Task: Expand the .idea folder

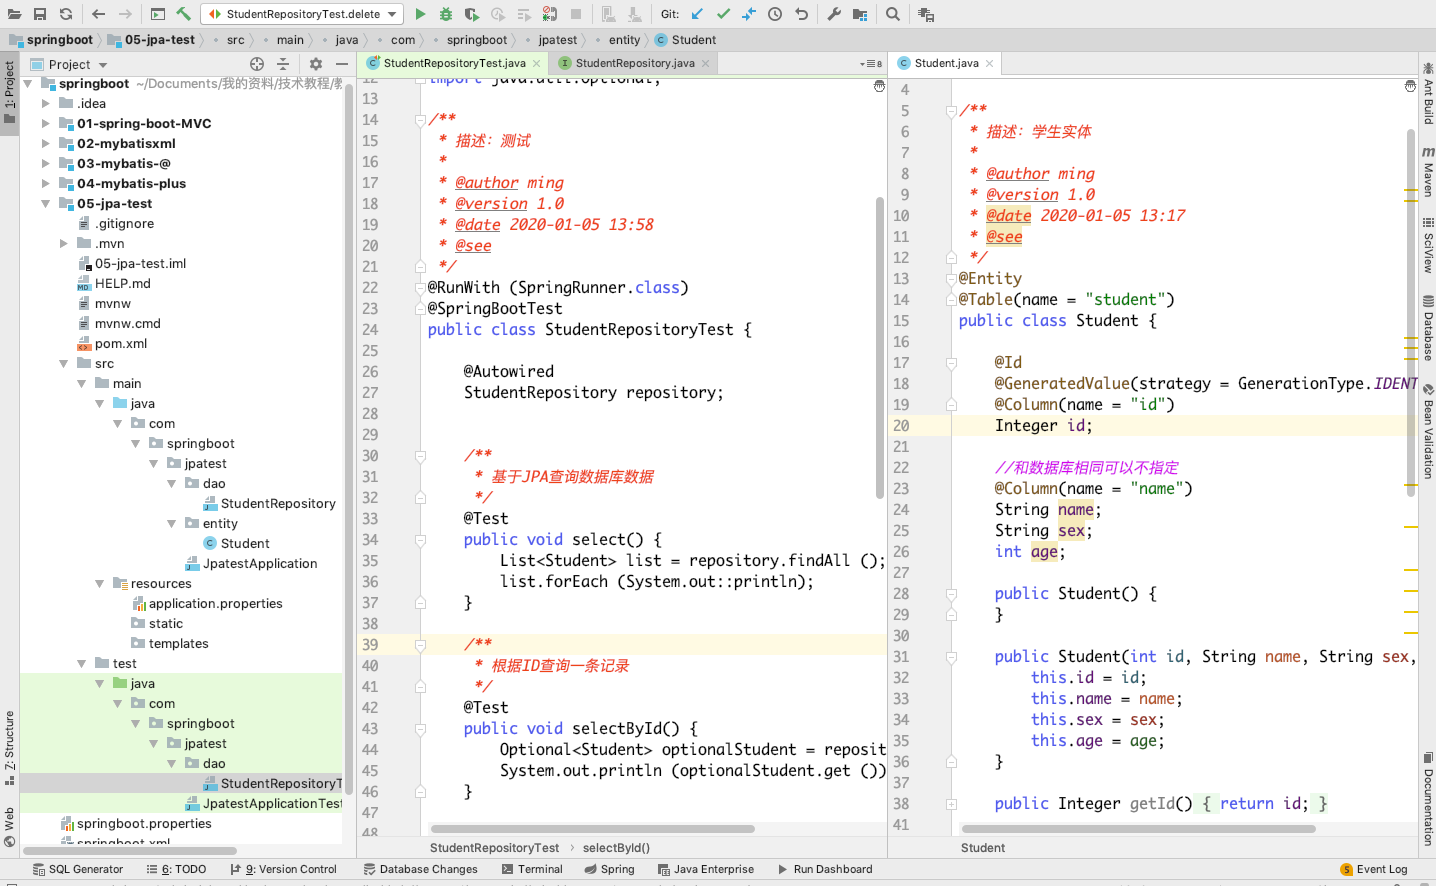Action: (46, 103)
